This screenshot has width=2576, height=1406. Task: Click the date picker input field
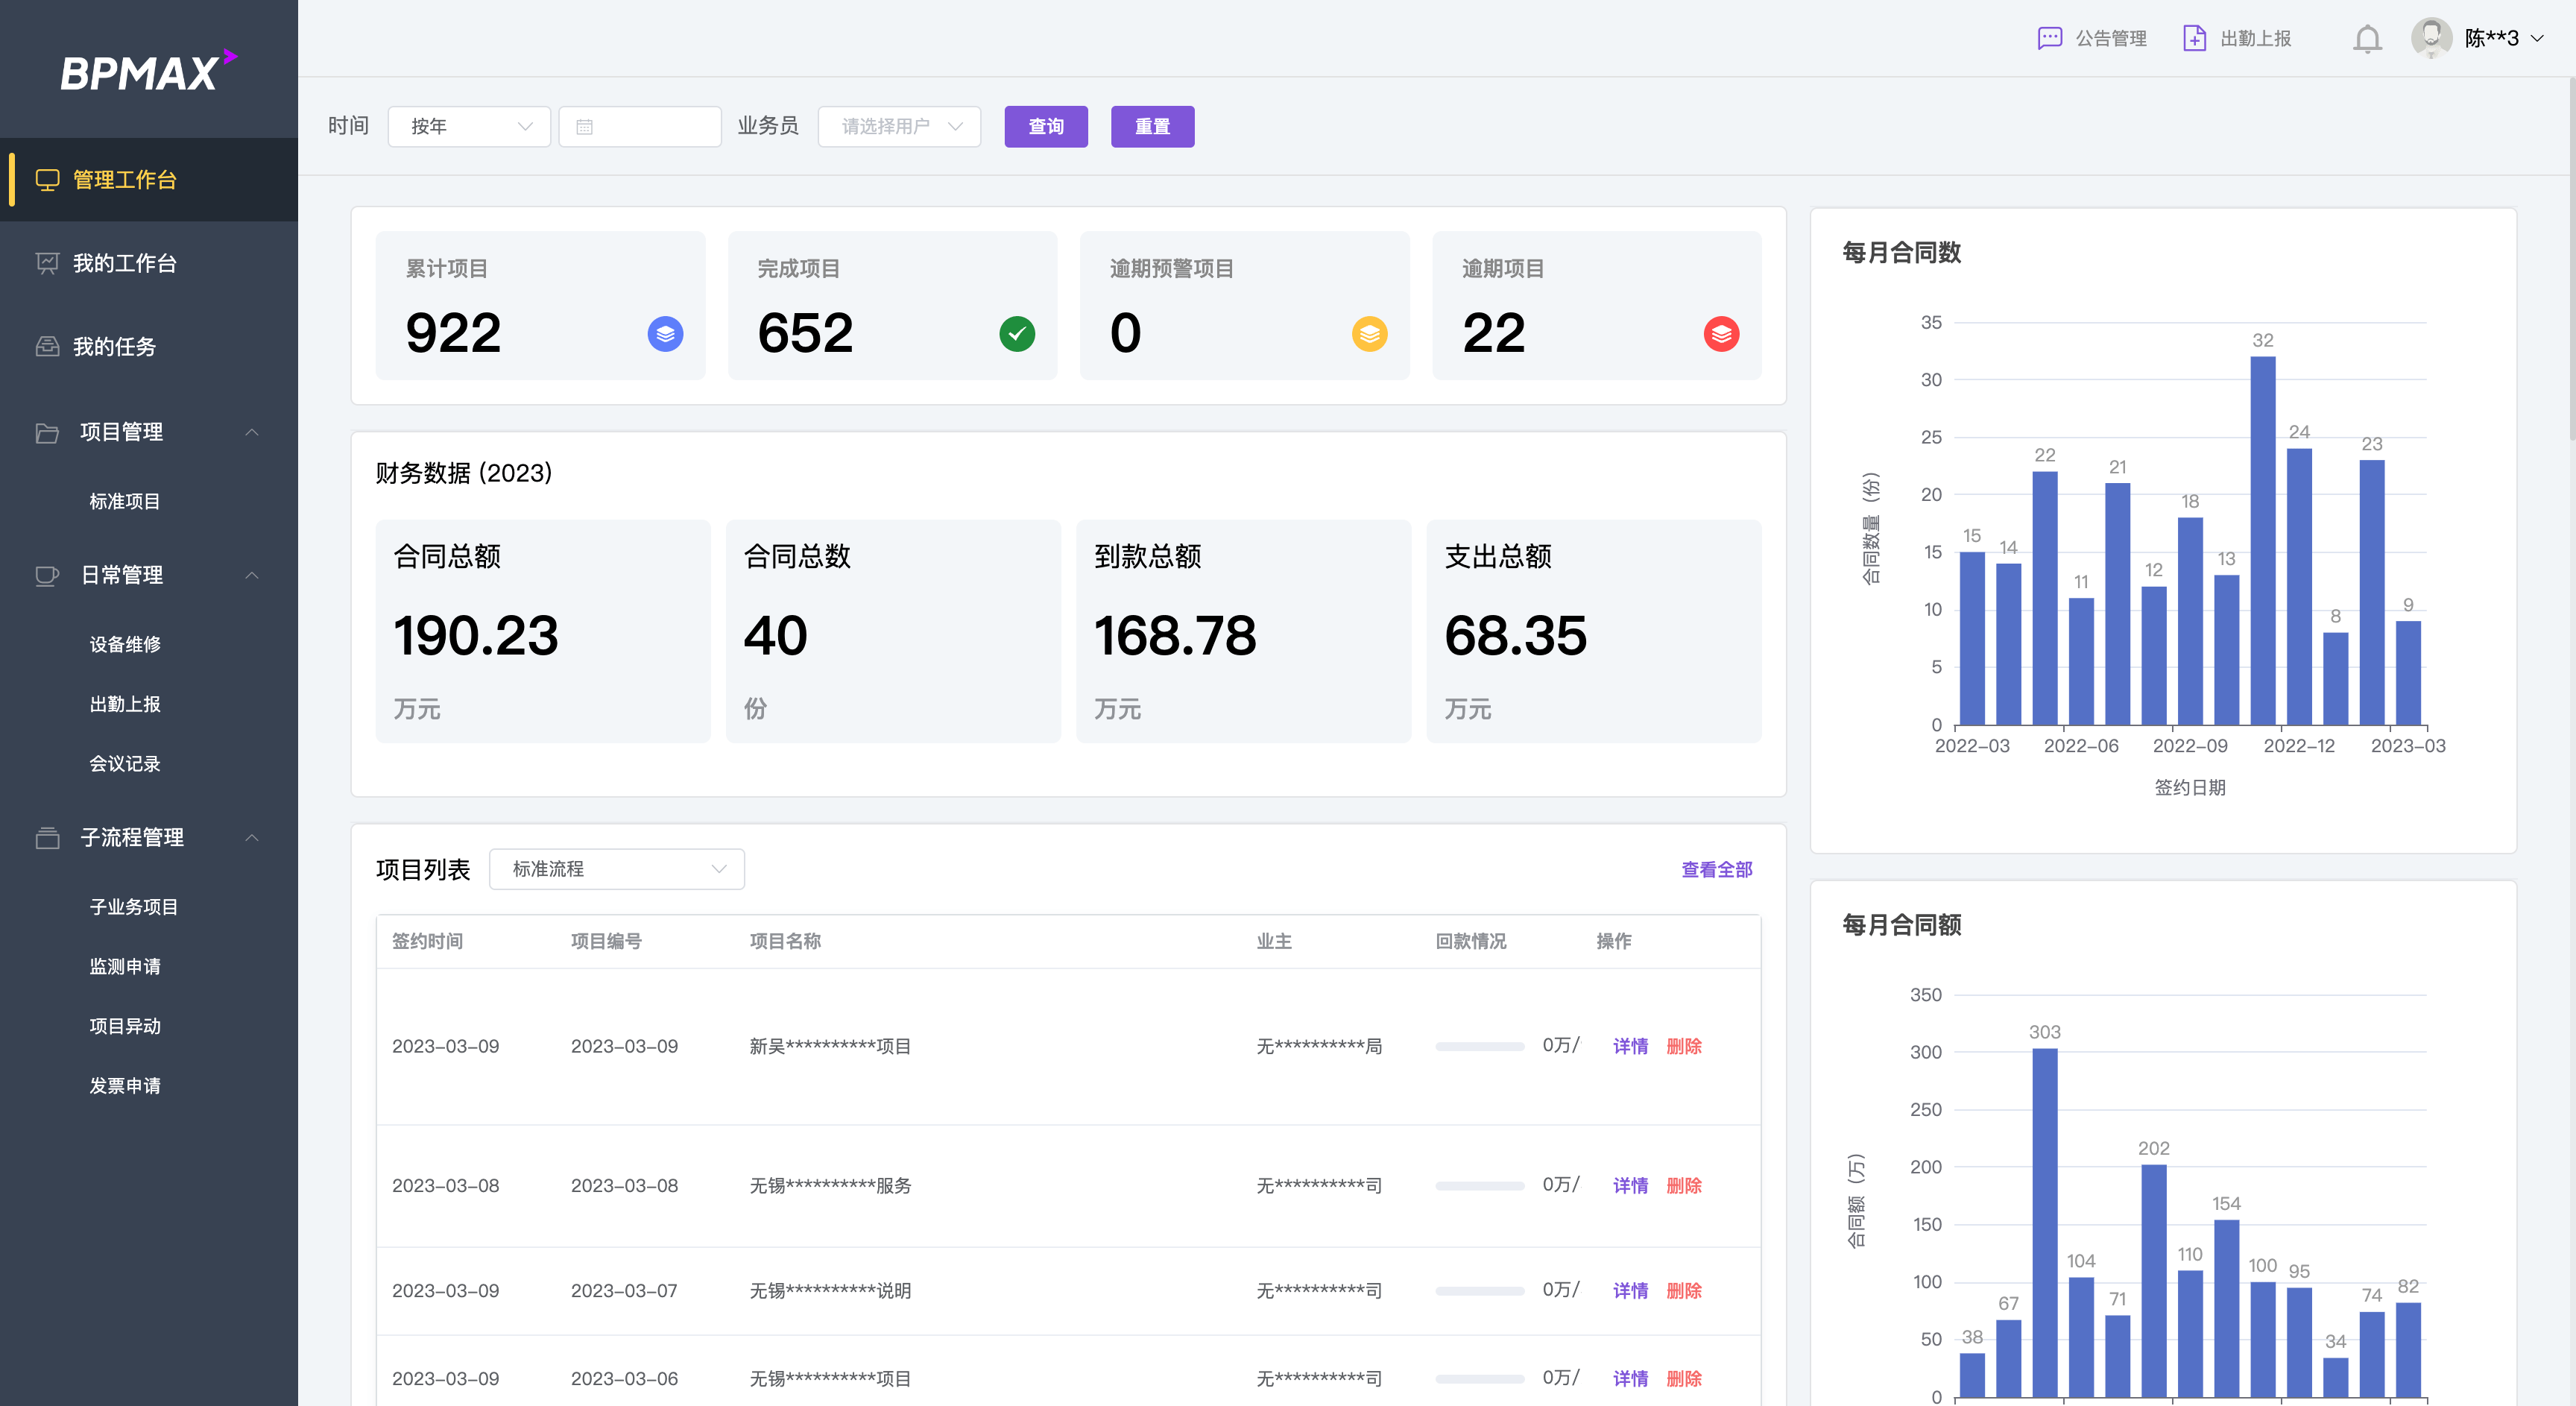click(640, 127)
